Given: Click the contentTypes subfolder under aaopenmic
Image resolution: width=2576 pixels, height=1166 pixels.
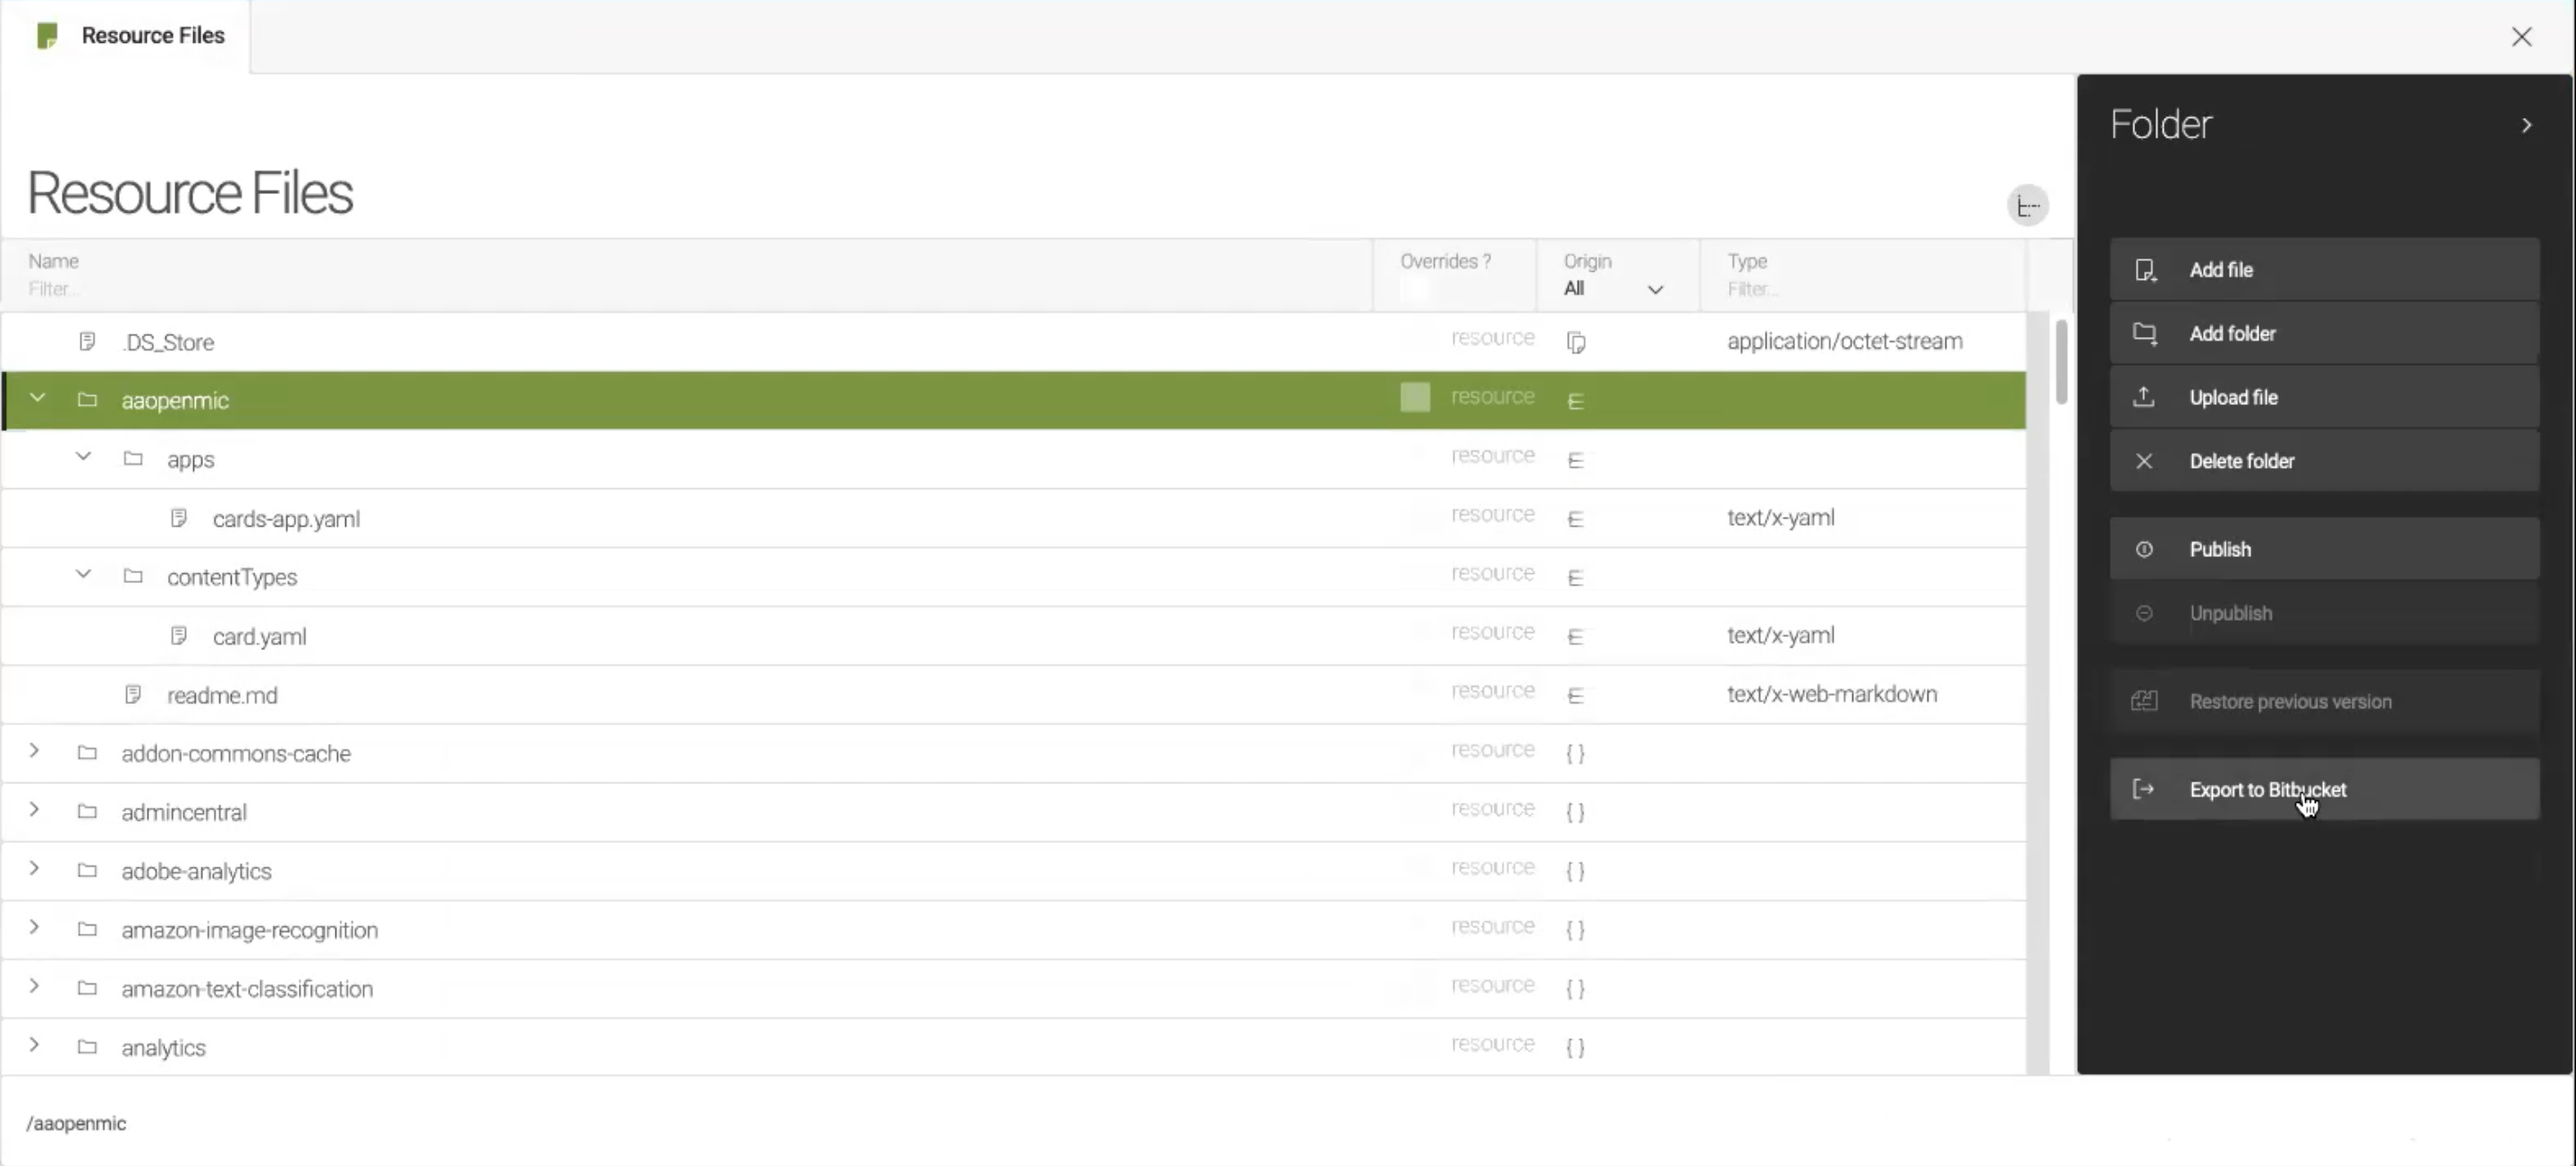Looking at the screenshot, I should click(232, 577).
